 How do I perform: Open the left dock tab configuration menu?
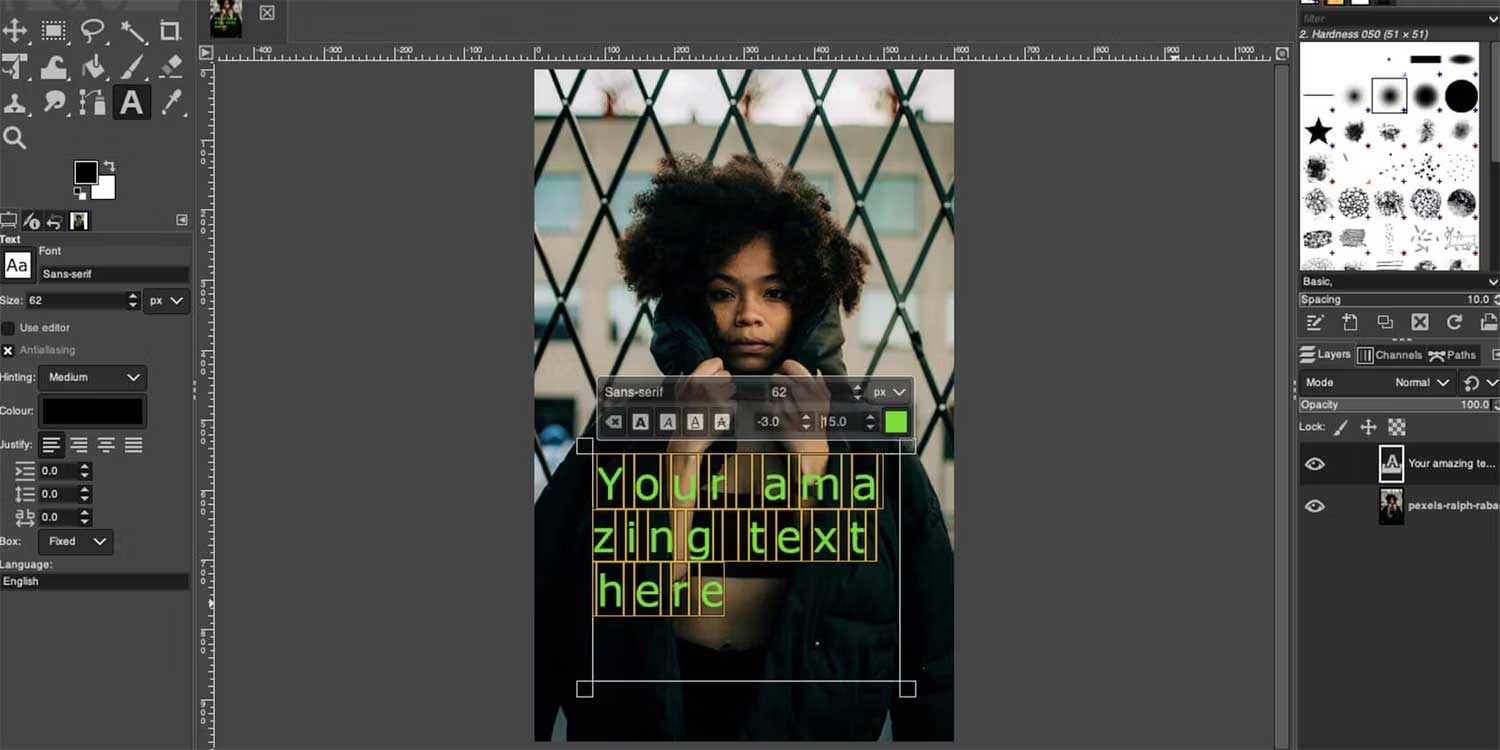pyautogui.click(x=182, y=220)
